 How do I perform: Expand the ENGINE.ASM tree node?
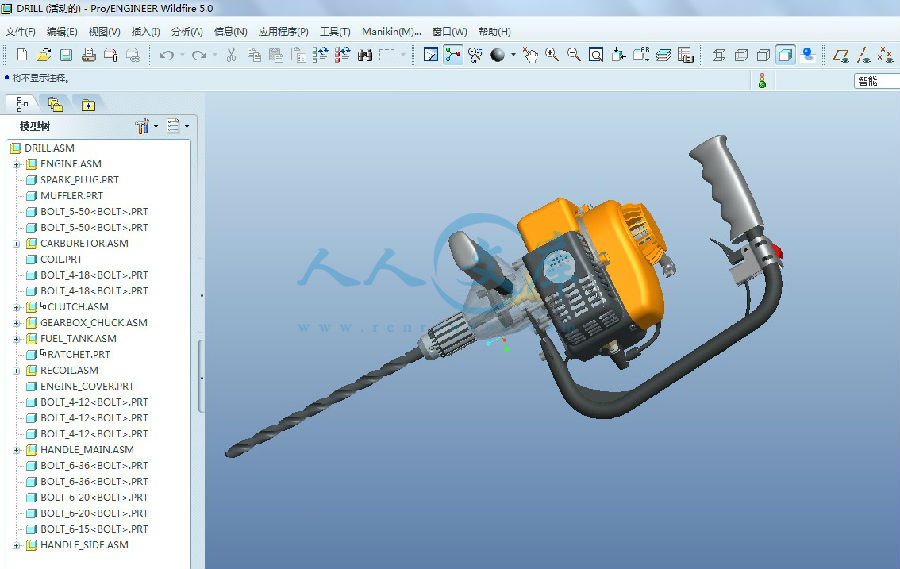[x=17, y=164]
